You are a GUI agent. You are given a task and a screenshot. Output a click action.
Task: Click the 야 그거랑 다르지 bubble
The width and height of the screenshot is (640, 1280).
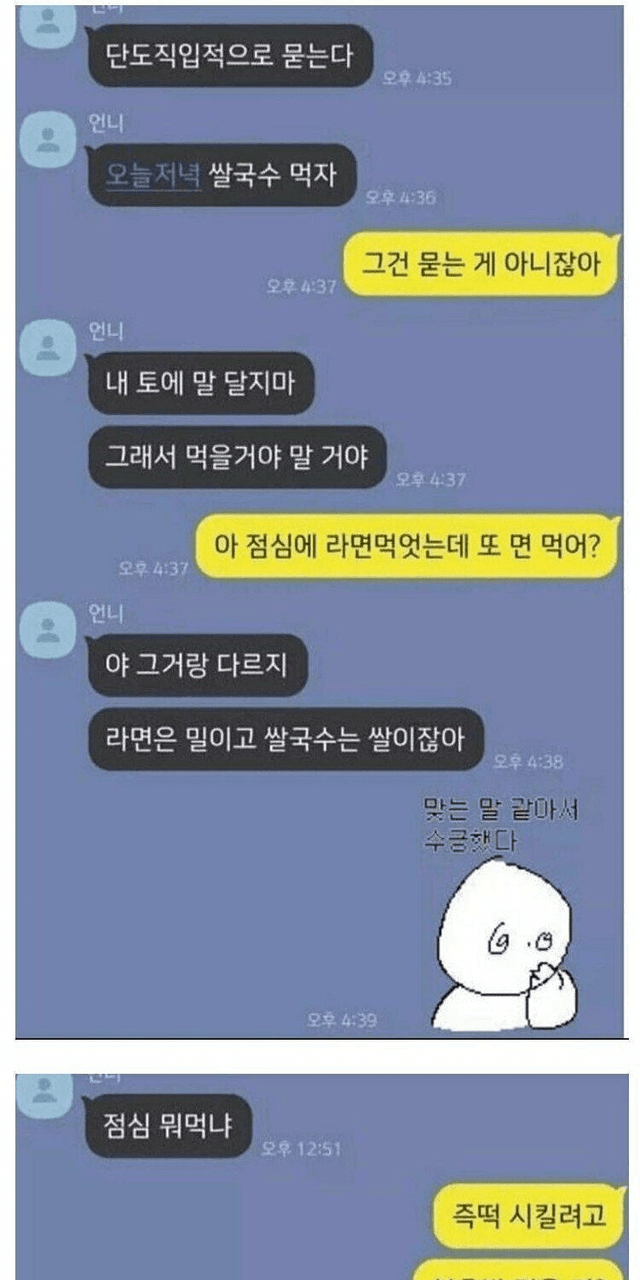195,664
